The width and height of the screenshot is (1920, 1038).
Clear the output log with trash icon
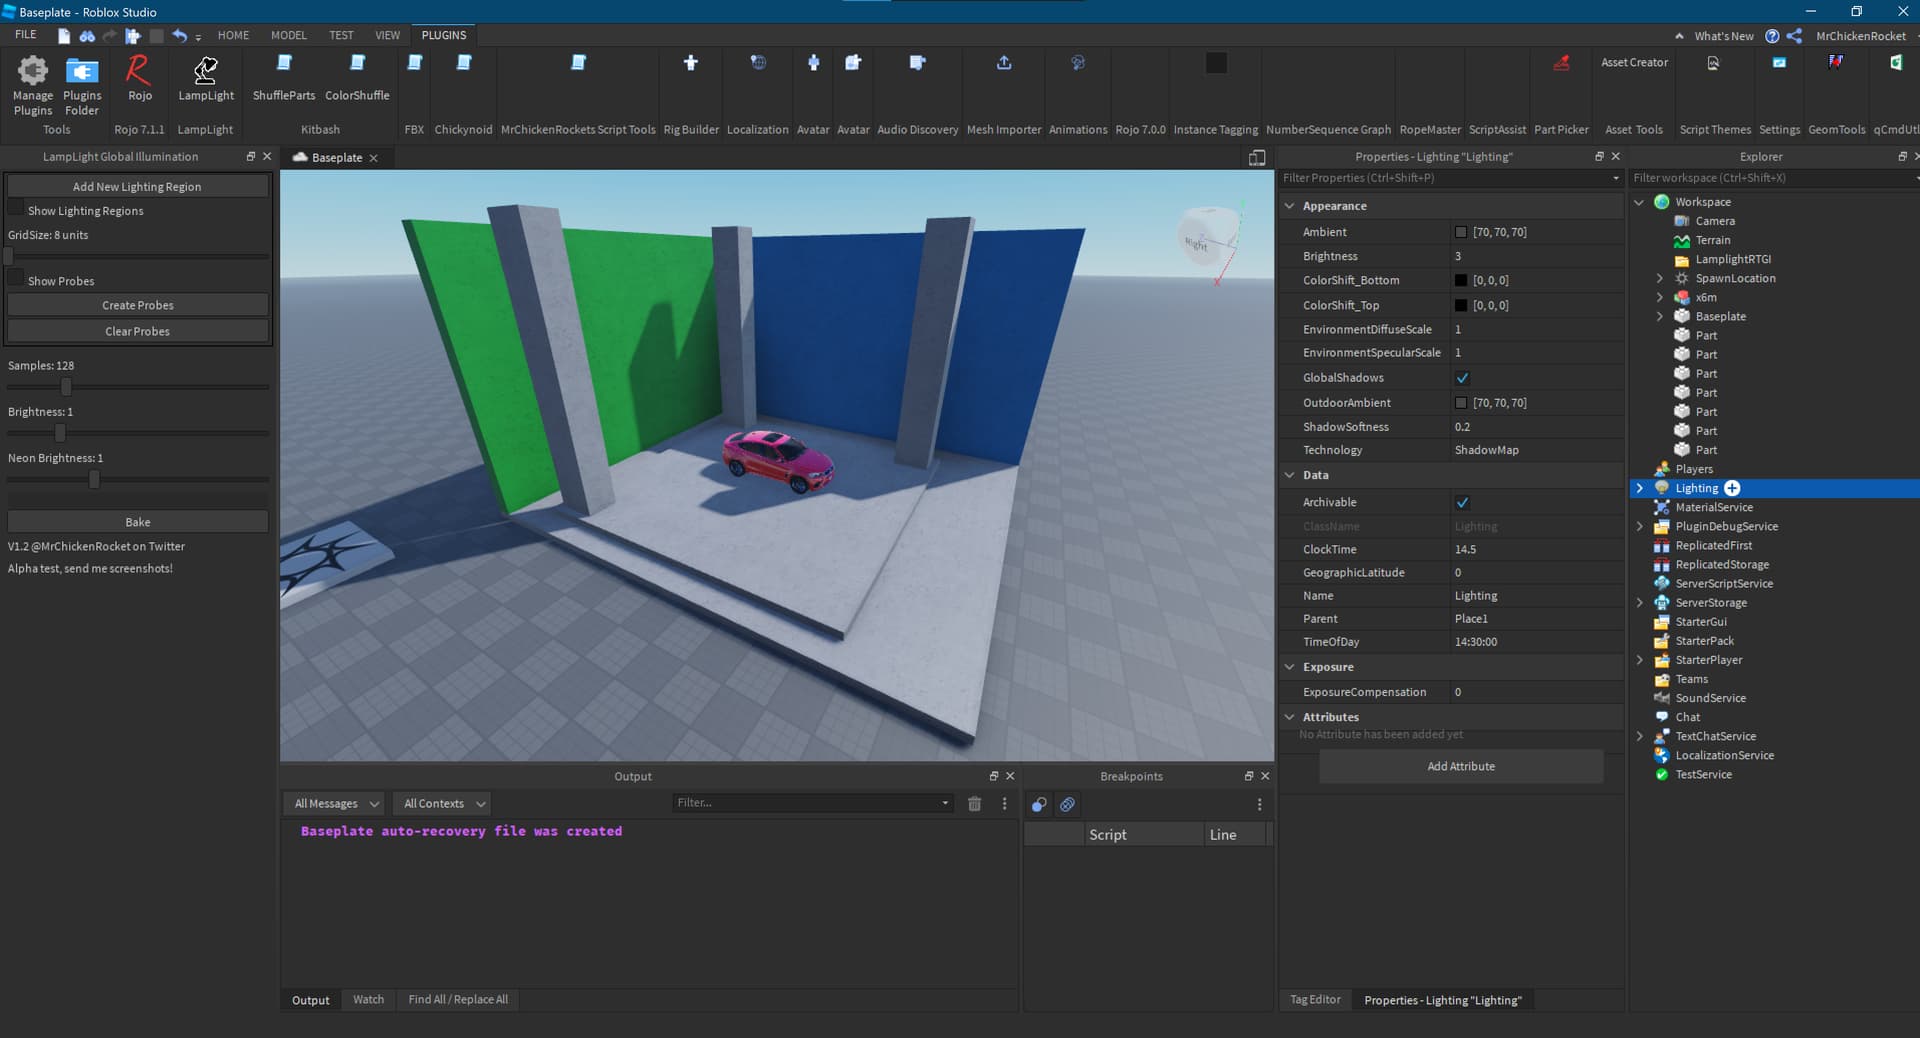(974, 804)
